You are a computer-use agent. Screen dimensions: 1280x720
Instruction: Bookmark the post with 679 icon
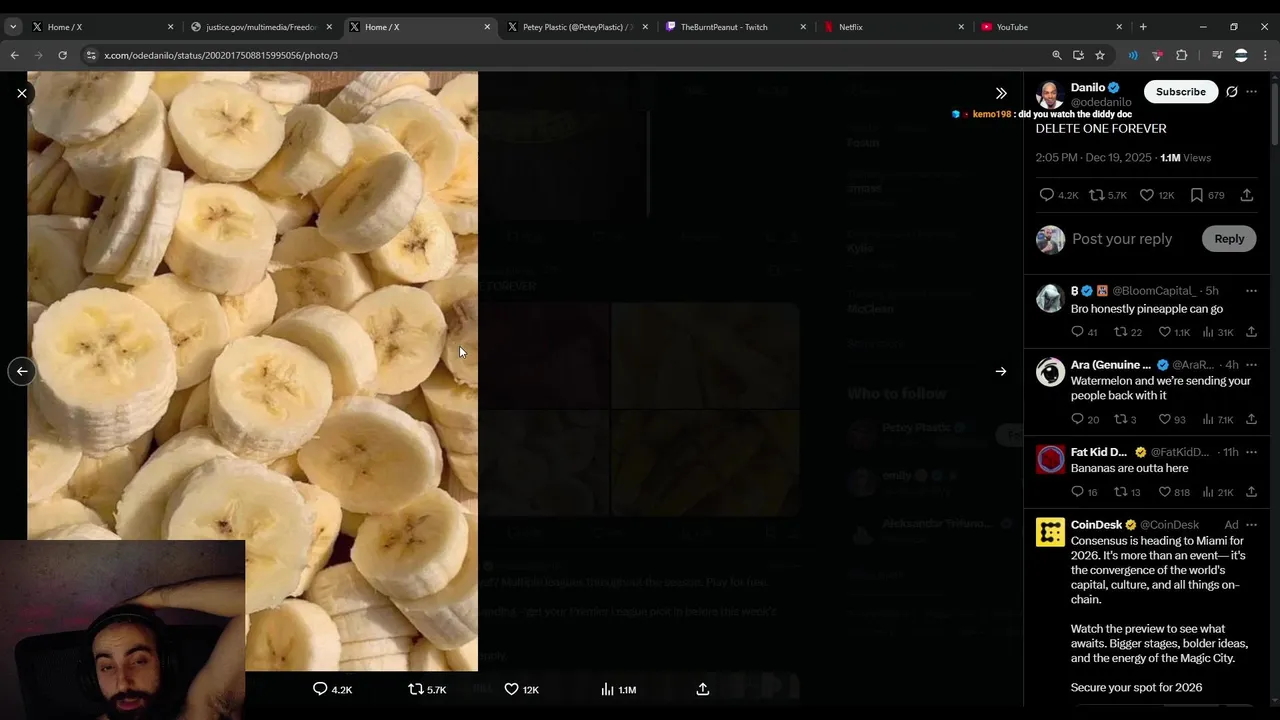coord(1207,195)
